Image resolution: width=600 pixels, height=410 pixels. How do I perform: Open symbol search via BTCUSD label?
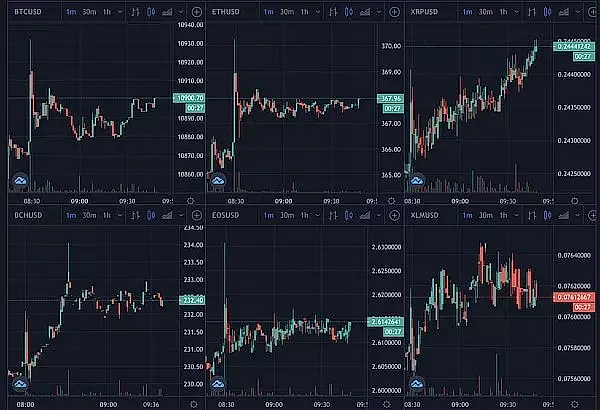pyautogui.click(x=28, y=12)
